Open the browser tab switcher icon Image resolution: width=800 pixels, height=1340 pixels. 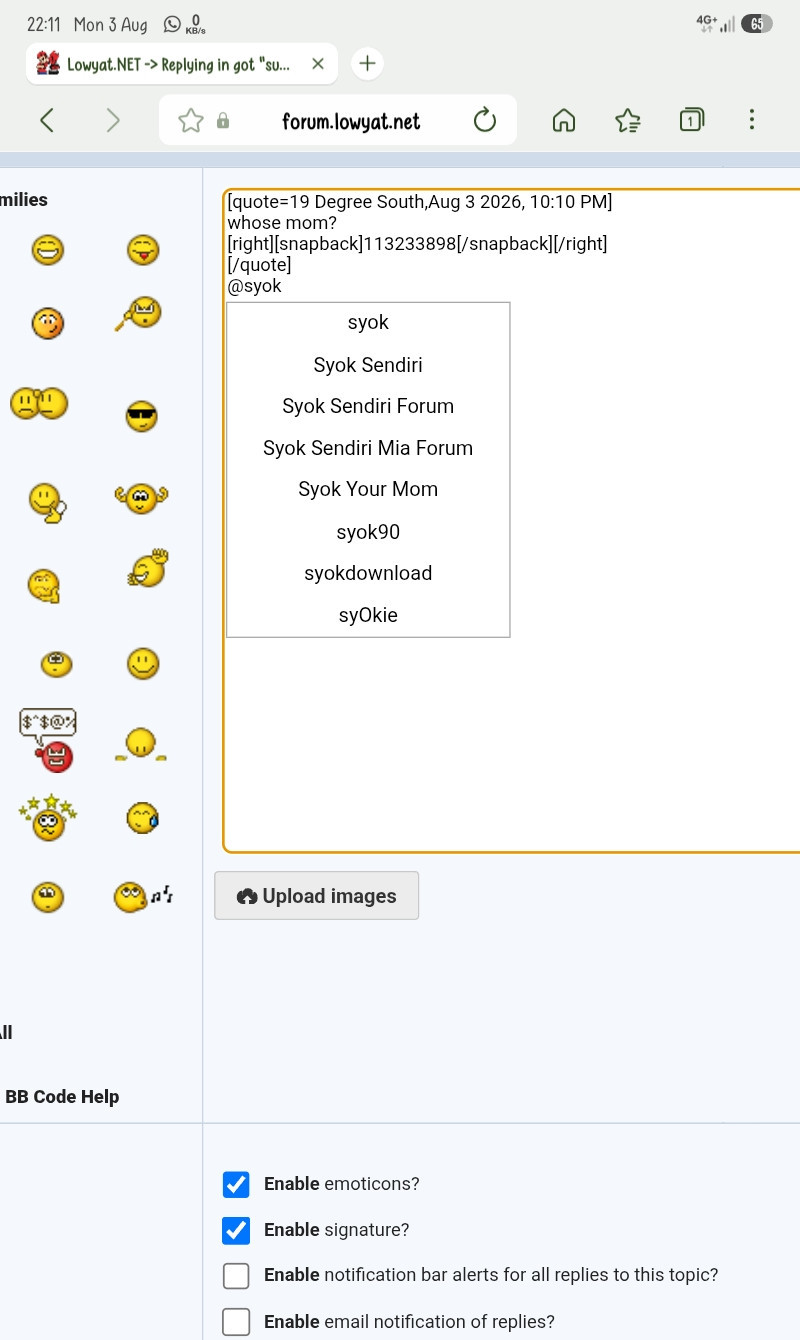point(691,121)
